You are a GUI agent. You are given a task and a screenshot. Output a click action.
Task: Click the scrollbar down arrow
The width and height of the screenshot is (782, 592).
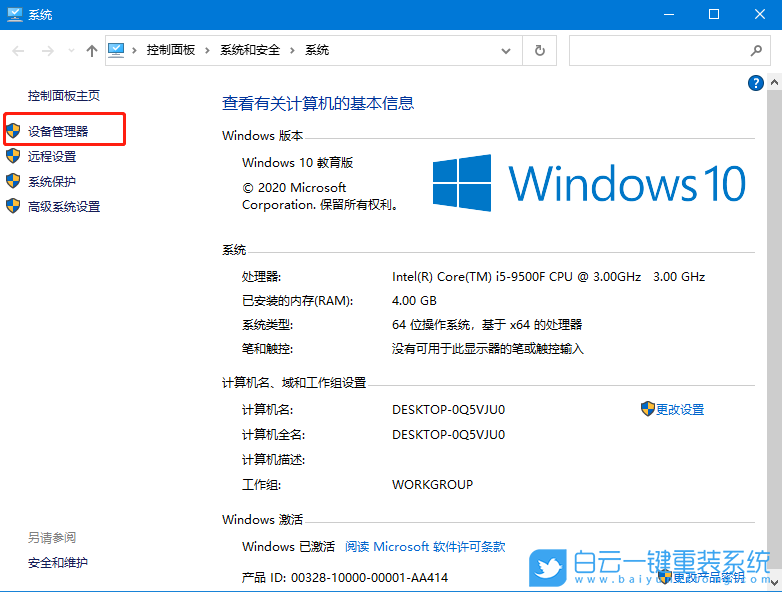(x=774, y=582)
